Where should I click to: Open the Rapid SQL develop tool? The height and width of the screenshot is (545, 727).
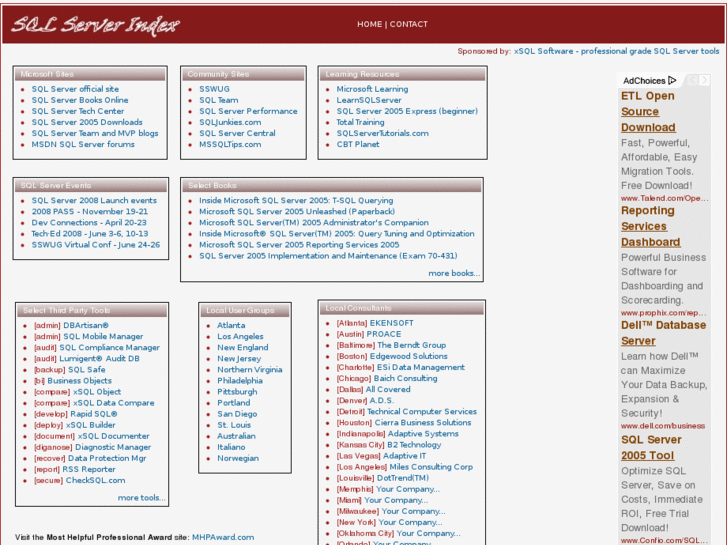pyautogui.click(x=94, y=414)
